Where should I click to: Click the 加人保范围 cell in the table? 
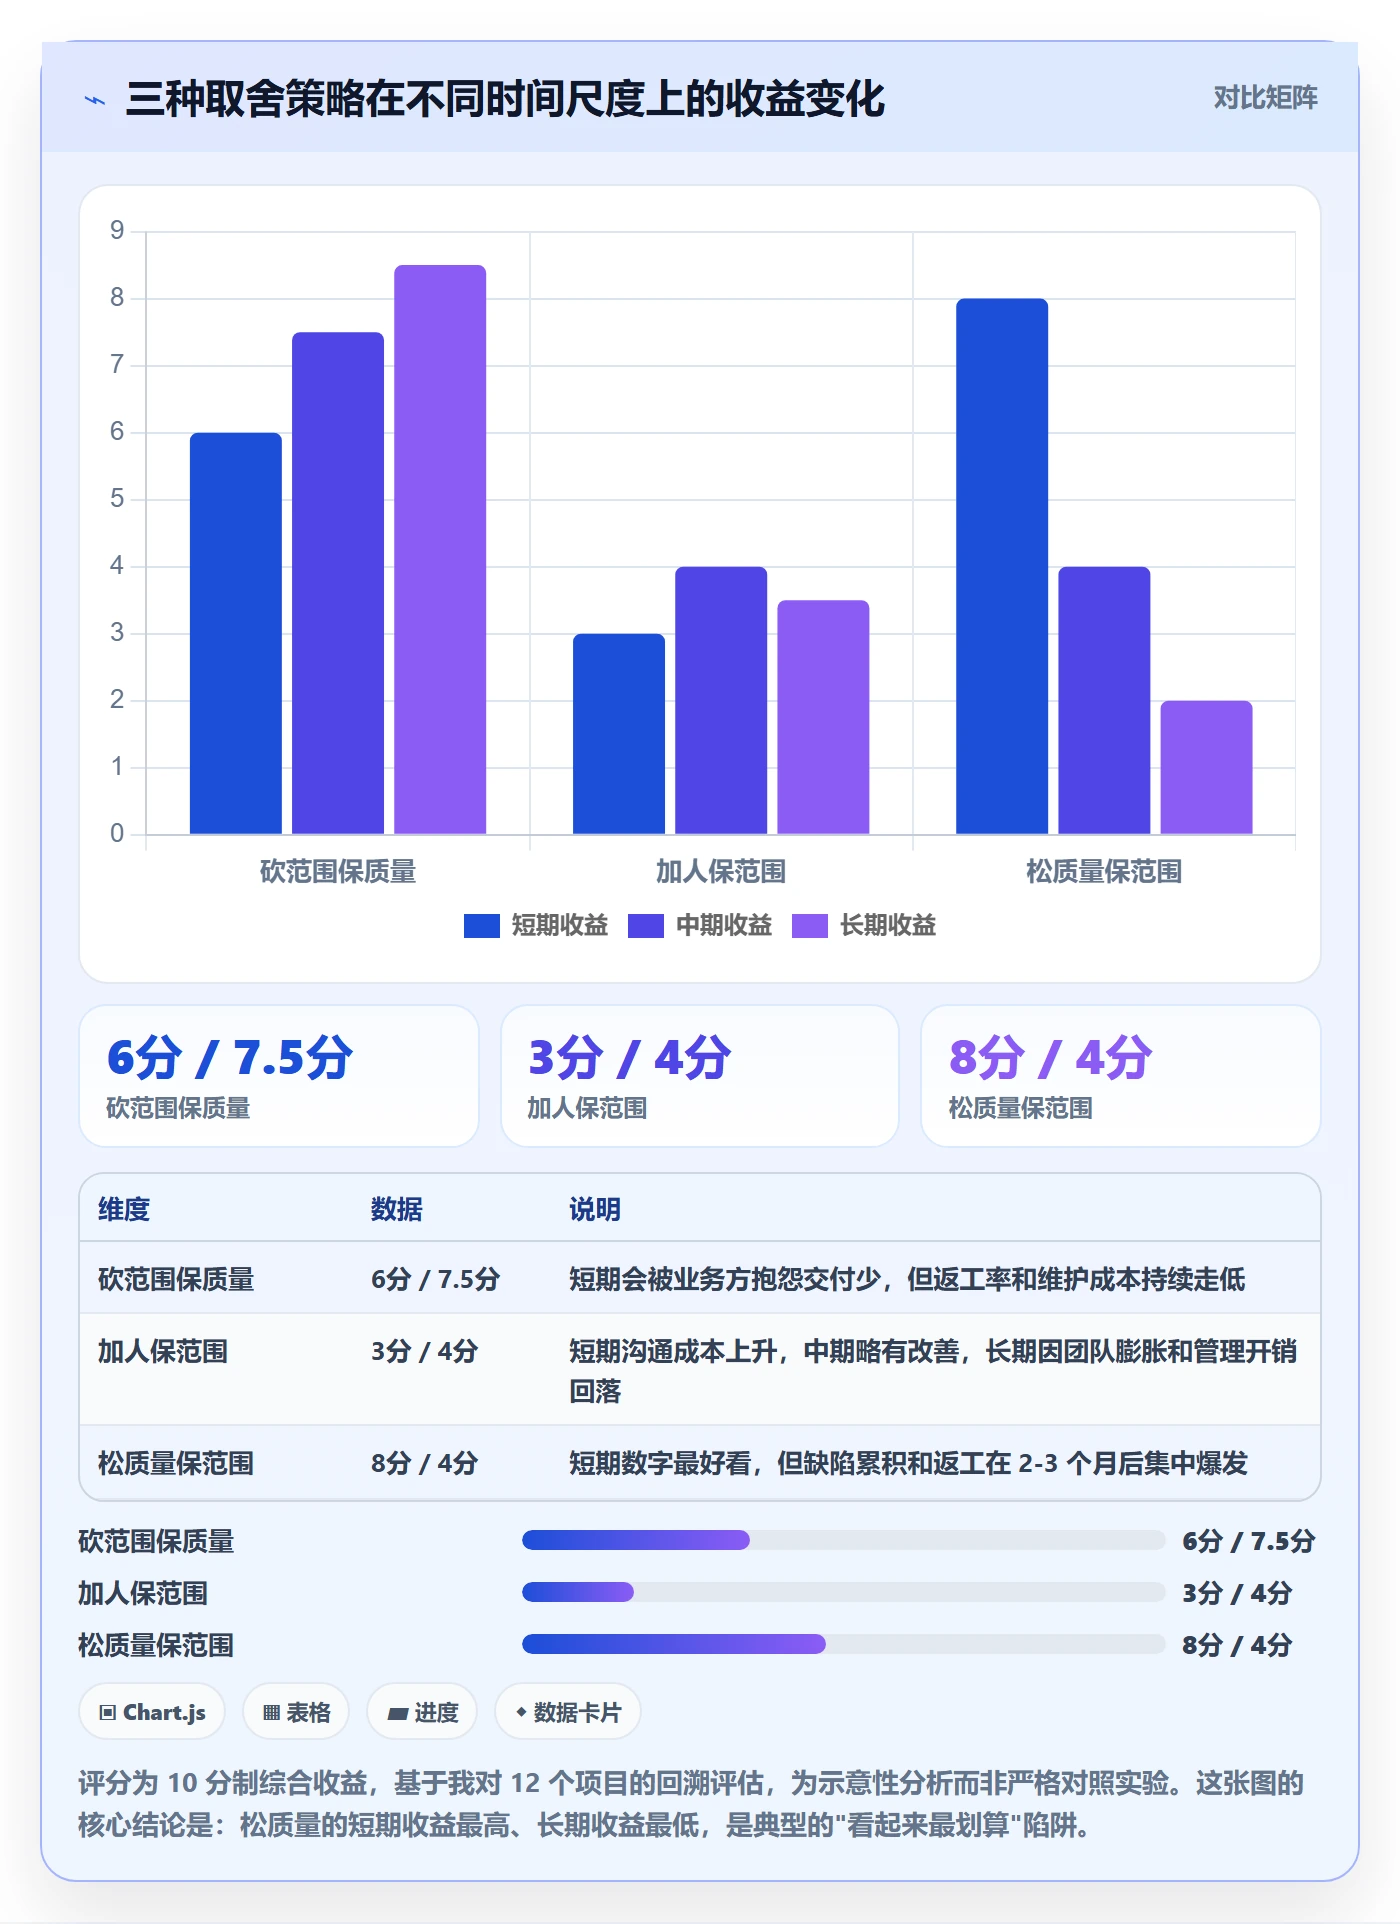coord(163,1351)
